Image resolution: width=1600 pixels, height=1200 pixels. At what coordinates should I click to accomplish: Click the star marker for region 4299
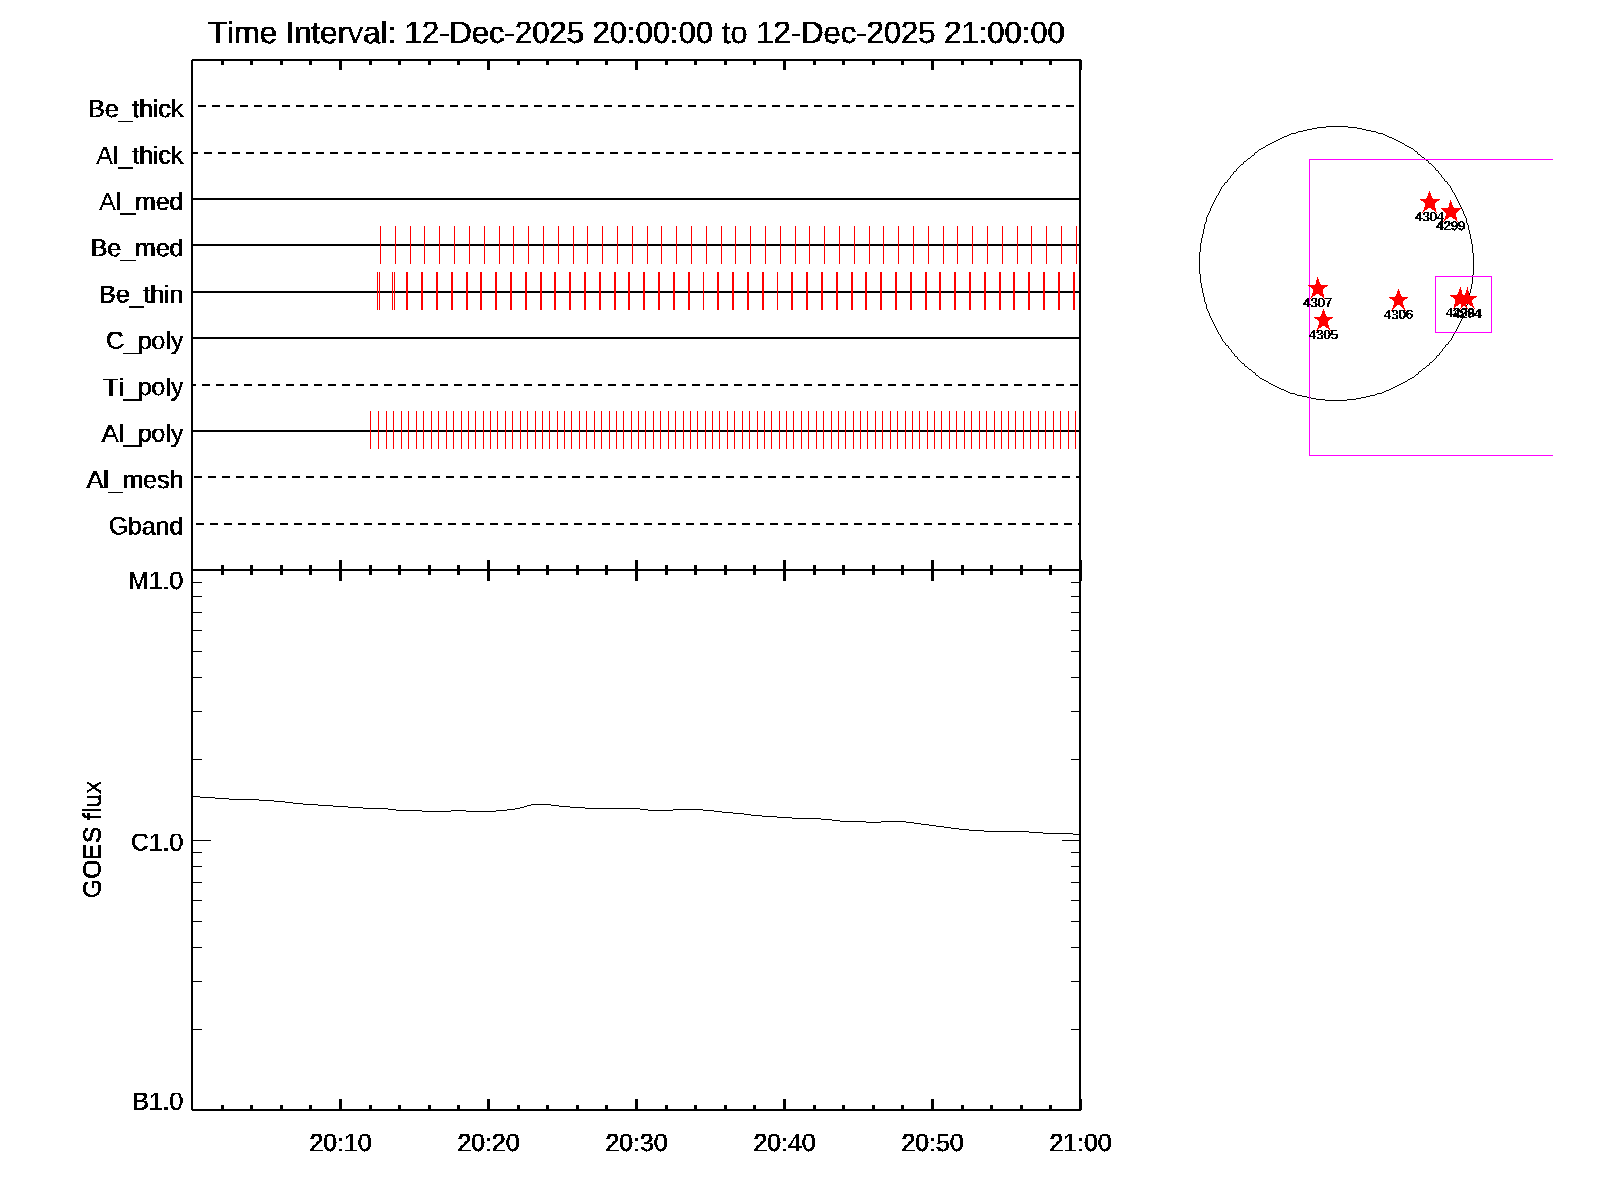tap(1450, 212)
